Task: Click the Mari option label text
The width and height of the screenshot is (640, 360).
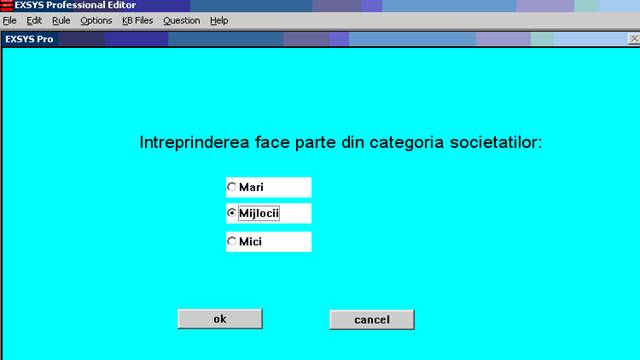Action: pyautogui.click(x=251, y=187)
